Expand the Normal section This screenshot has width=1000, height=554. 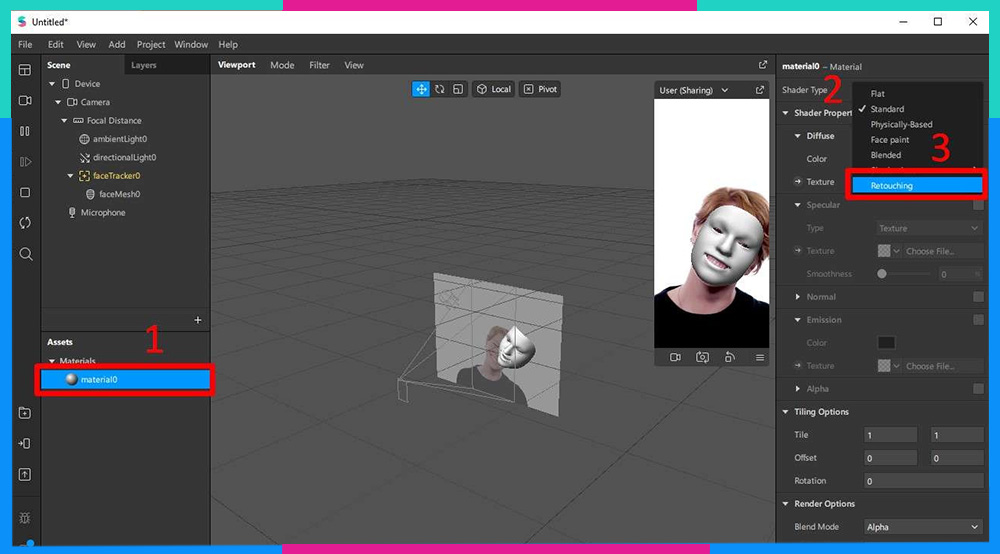pos(797,297)
